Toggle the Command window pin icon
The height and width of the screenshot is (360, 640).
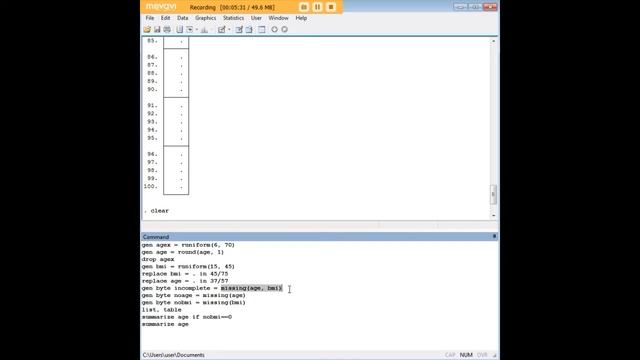tap(494, 236)
